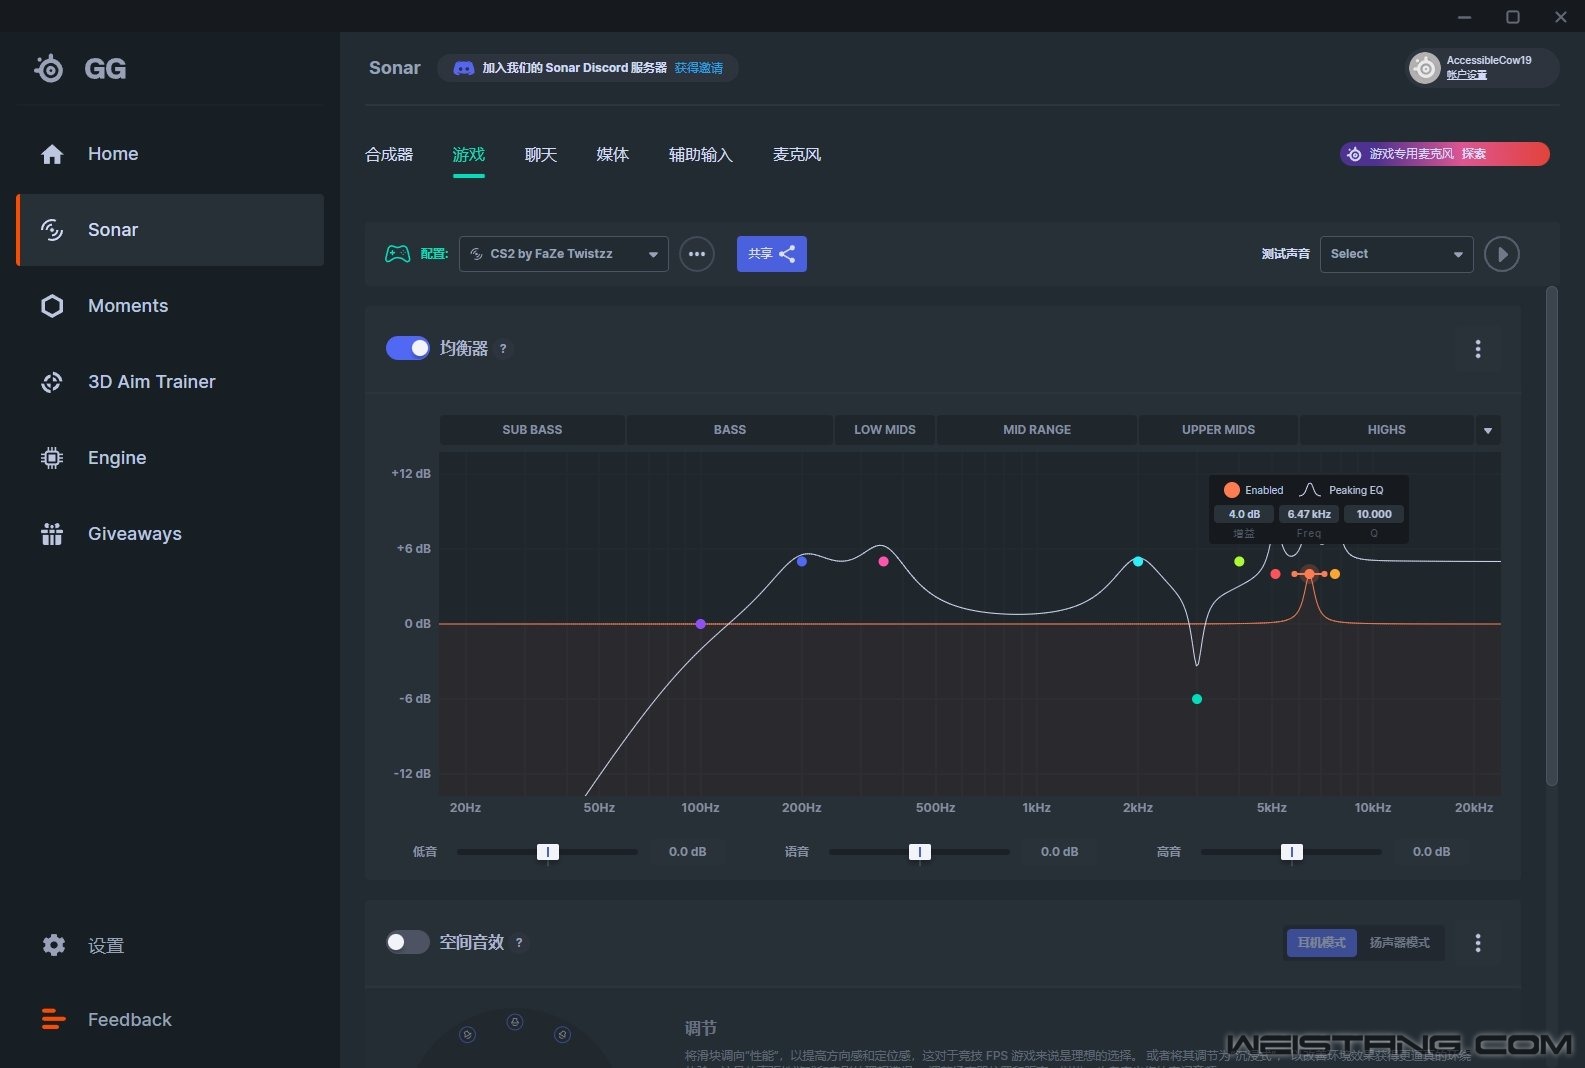The image size is (1585, 1068).
Task: Open spatial audio three-dot menu
Action: point(1478,943)
